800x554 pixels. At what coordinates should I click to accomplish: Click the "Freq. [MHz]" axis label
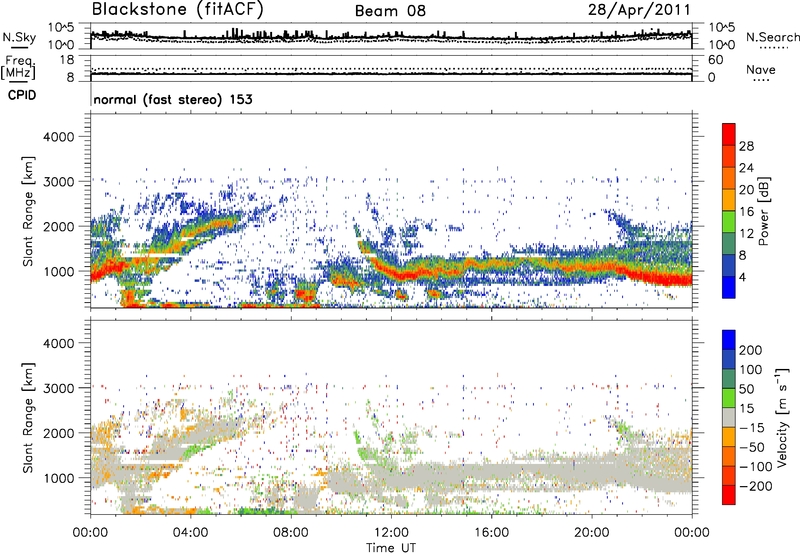tap(18, 67)
